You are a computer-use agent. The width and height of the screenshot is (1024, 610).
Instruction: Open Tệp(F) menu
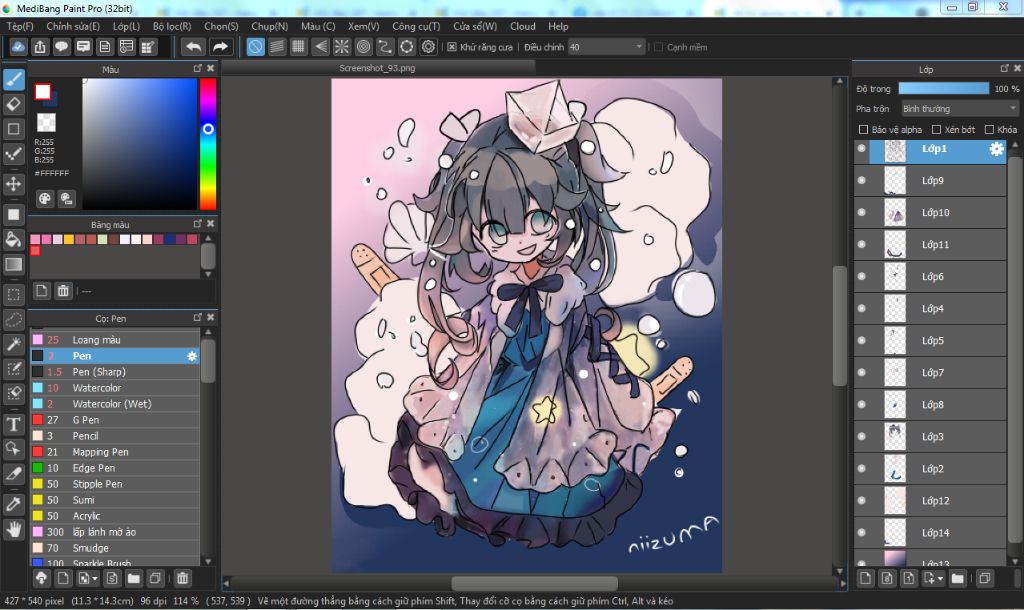(x=20, y=26)
